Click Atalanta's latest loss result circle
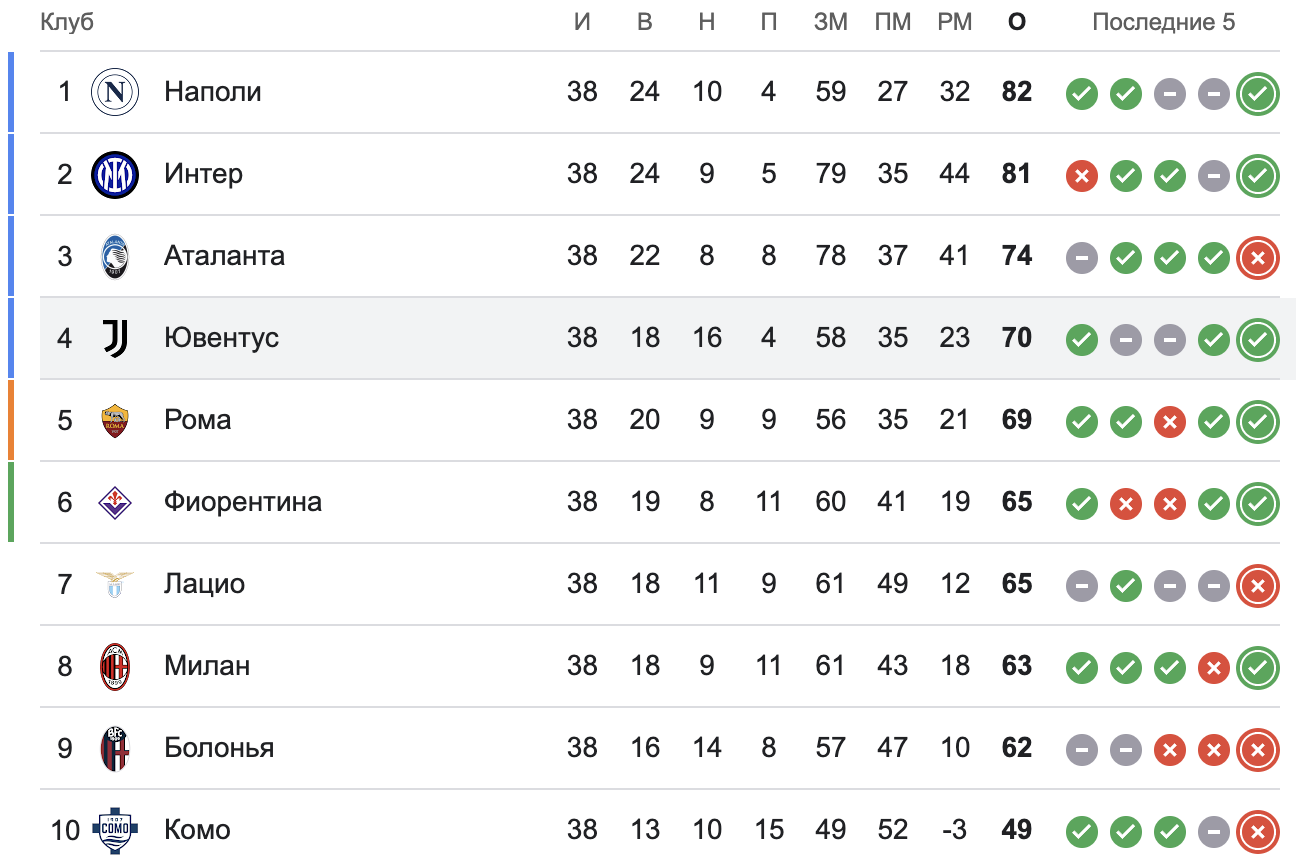 pos(1258,259)
